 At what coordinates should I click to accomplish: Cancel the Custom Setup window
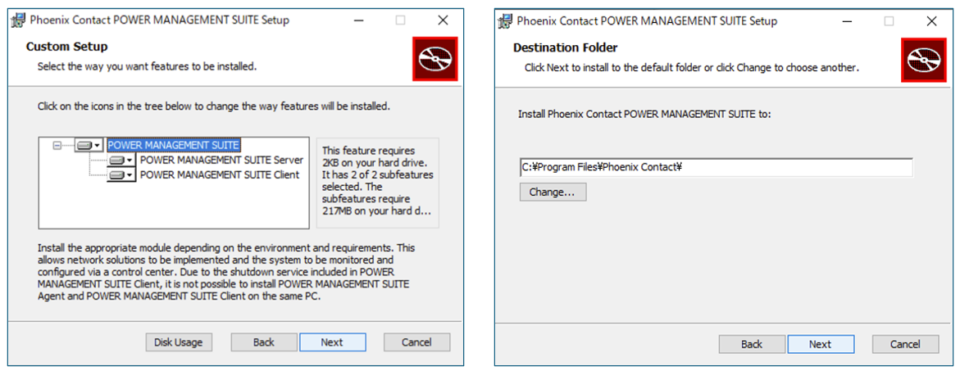click(x=417, y=342)
